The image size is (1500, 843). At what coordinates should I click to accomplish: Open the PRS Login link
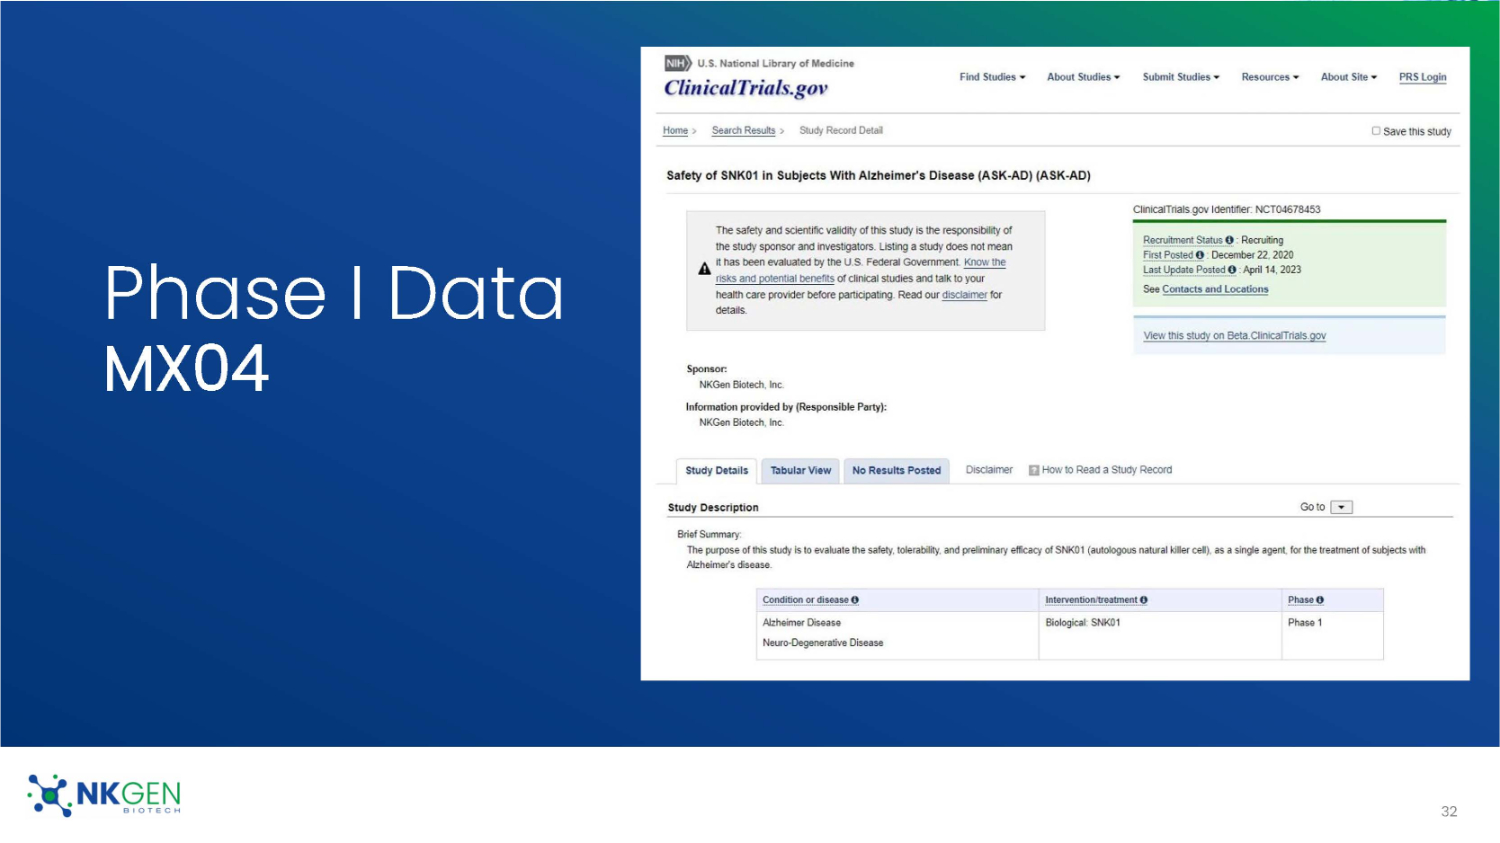click(x=1422, y=77)
